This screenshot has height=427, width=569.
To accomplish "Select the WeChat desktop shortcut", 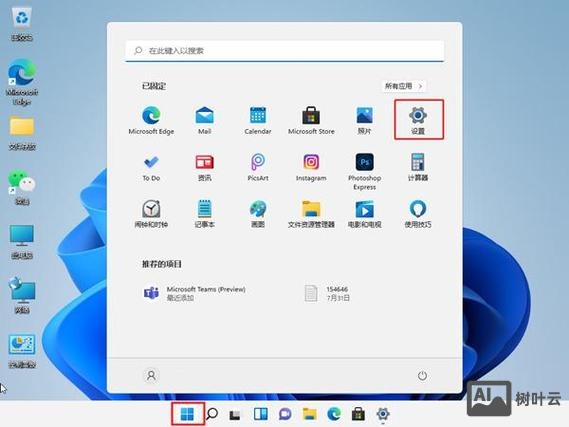I will (x=22, y=187).
